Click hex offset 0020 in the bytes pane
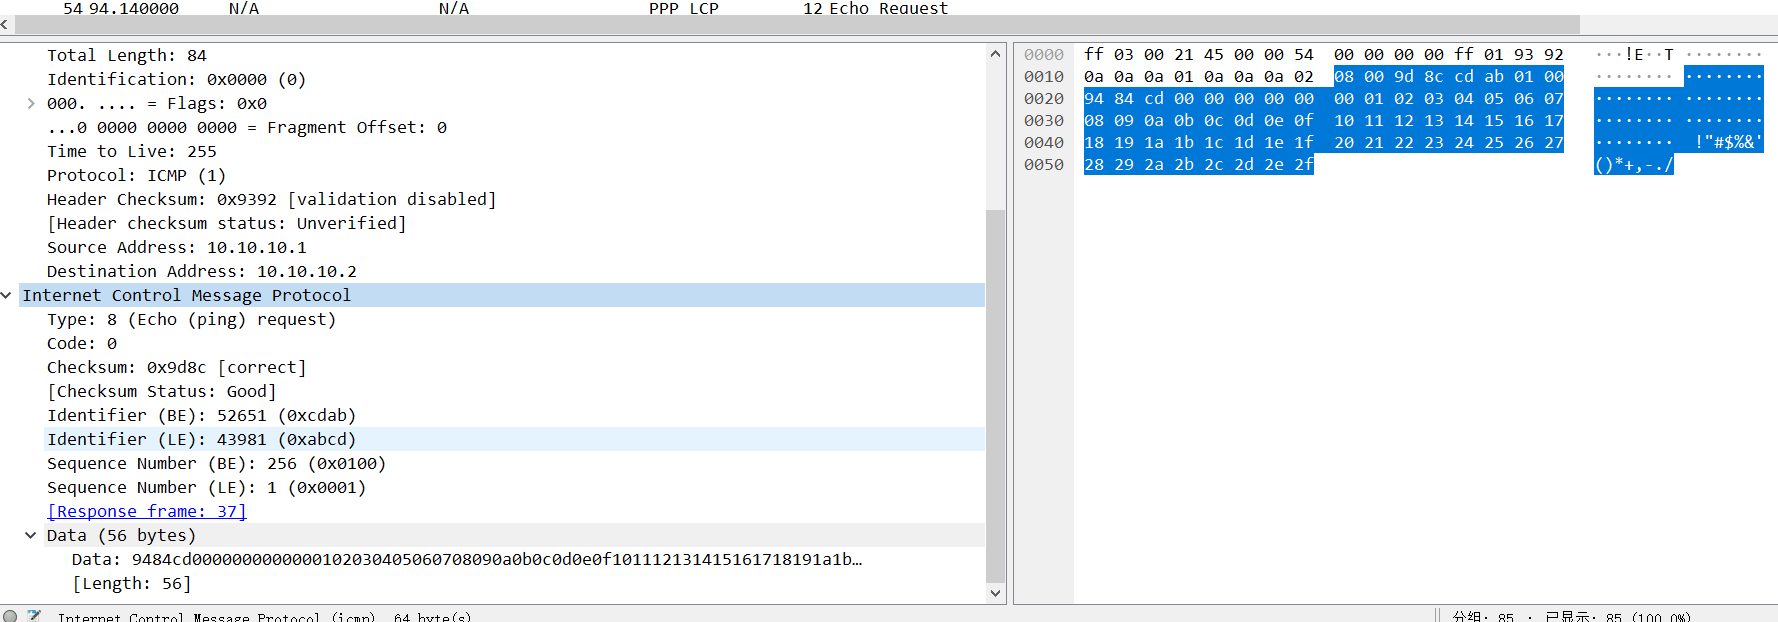This screenshot has width=1778, height=622. pos(1044,99)
